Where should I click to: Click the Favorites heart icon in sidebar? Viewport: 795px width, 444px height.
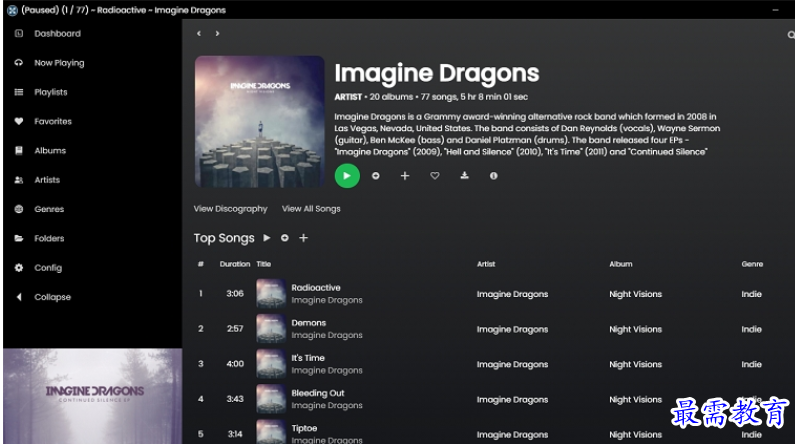click(19, 121)
